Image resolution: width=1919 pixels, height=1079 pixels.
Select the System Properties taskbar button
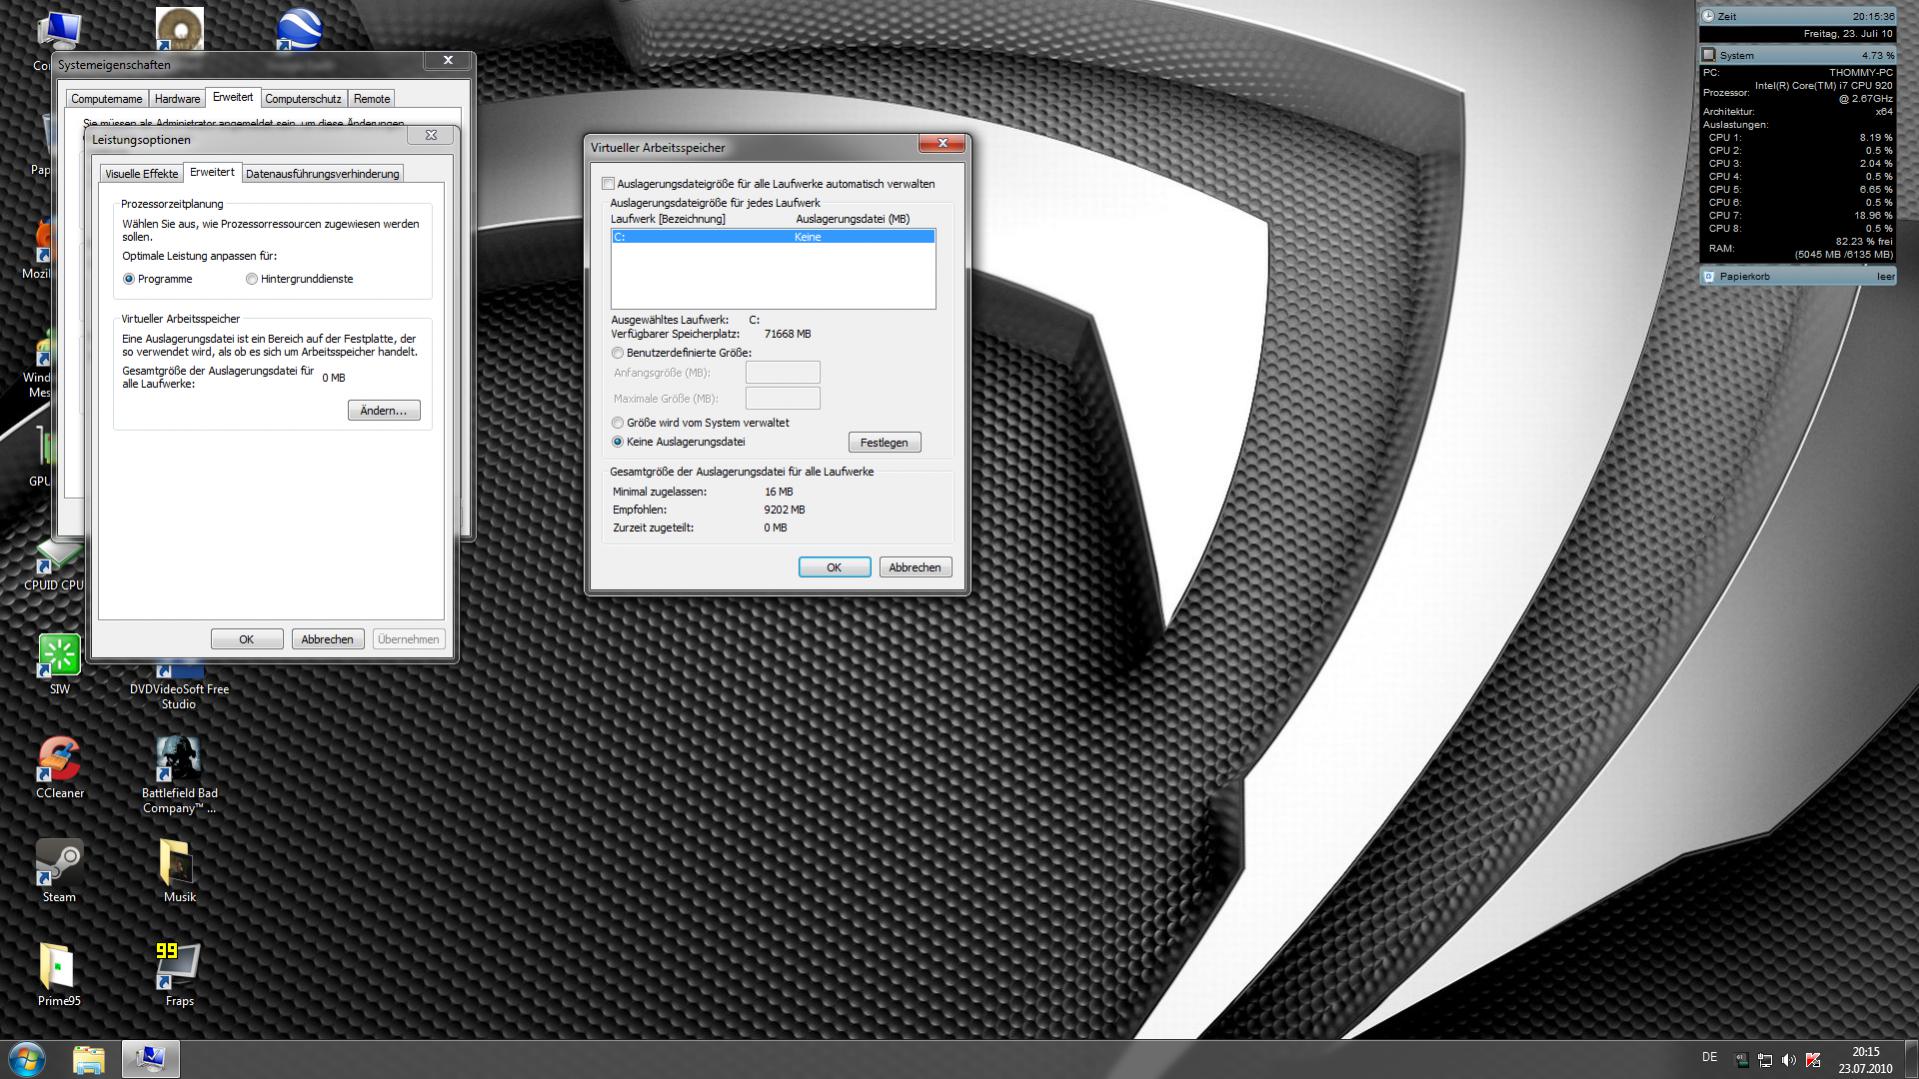click(150, 1059)
